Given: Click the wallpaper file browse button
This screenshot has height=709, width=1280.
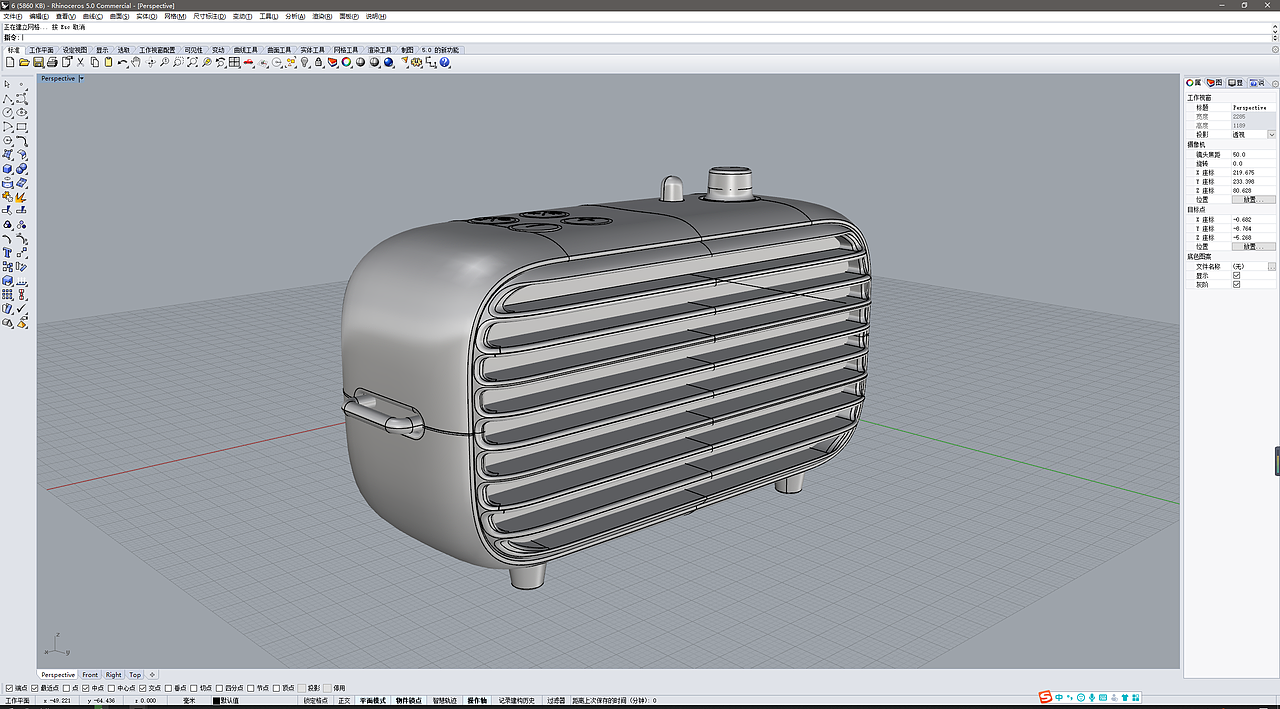Looking at the screenshot, I should point(1272,267).
